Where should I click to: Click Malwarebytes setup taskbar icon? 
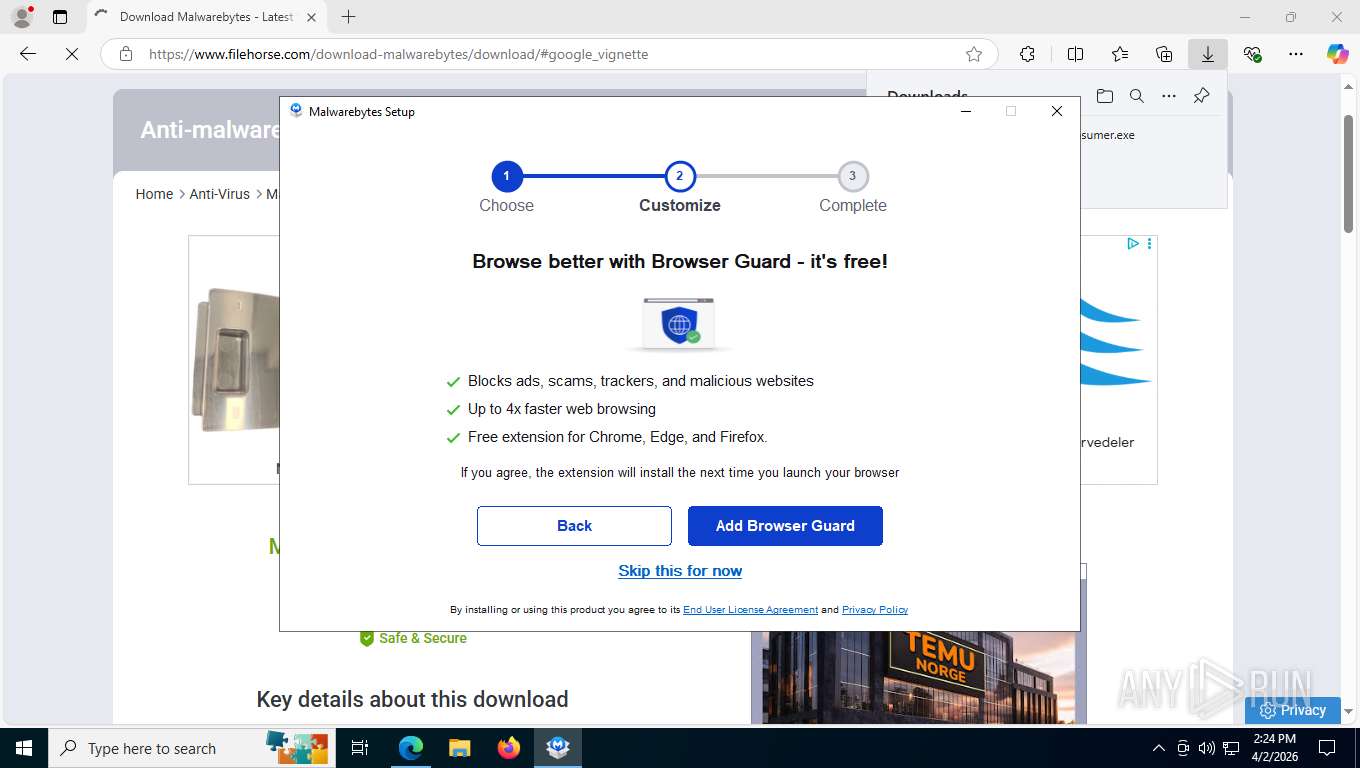coord(558,748)
